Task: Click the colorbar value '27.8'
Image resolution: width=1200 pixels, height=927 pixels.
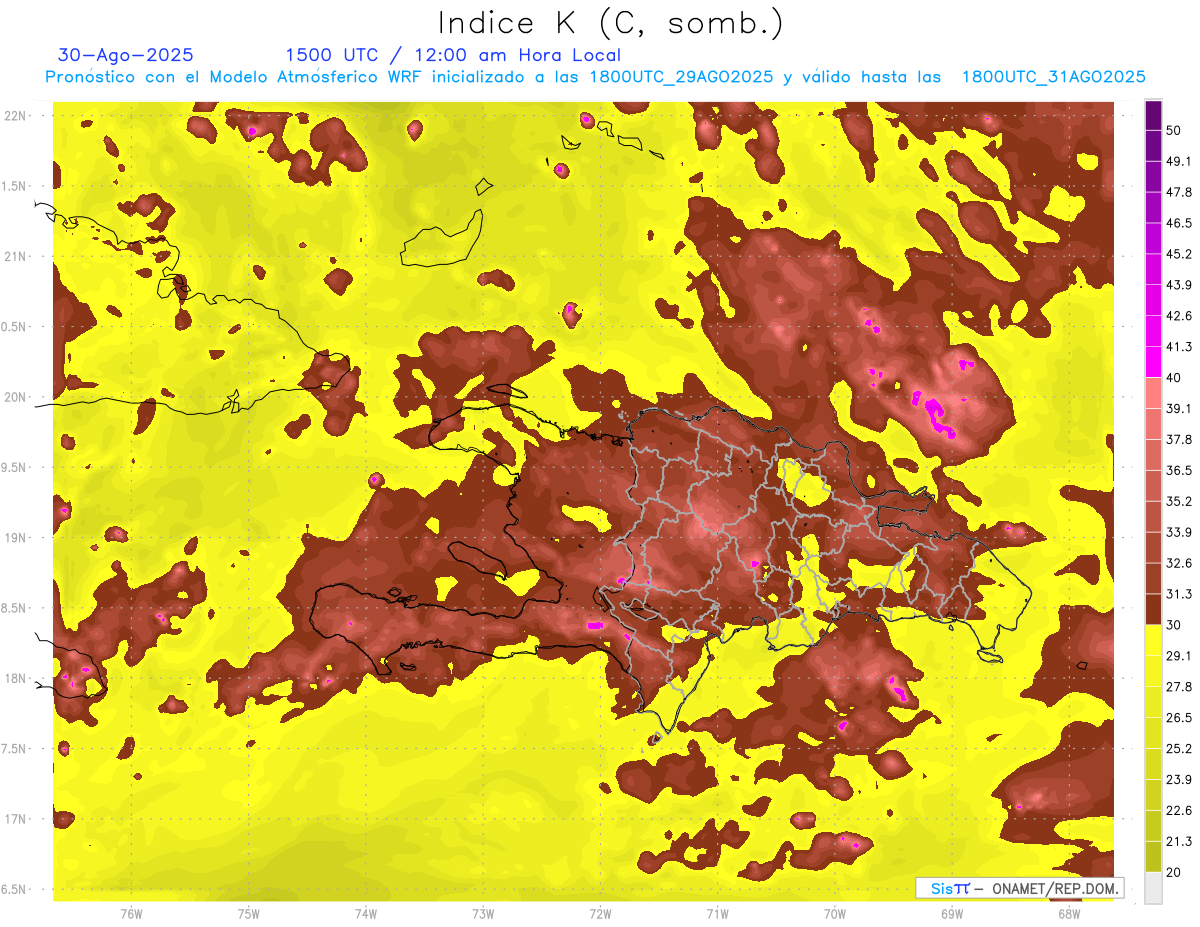Action: tap(1179, 687)
